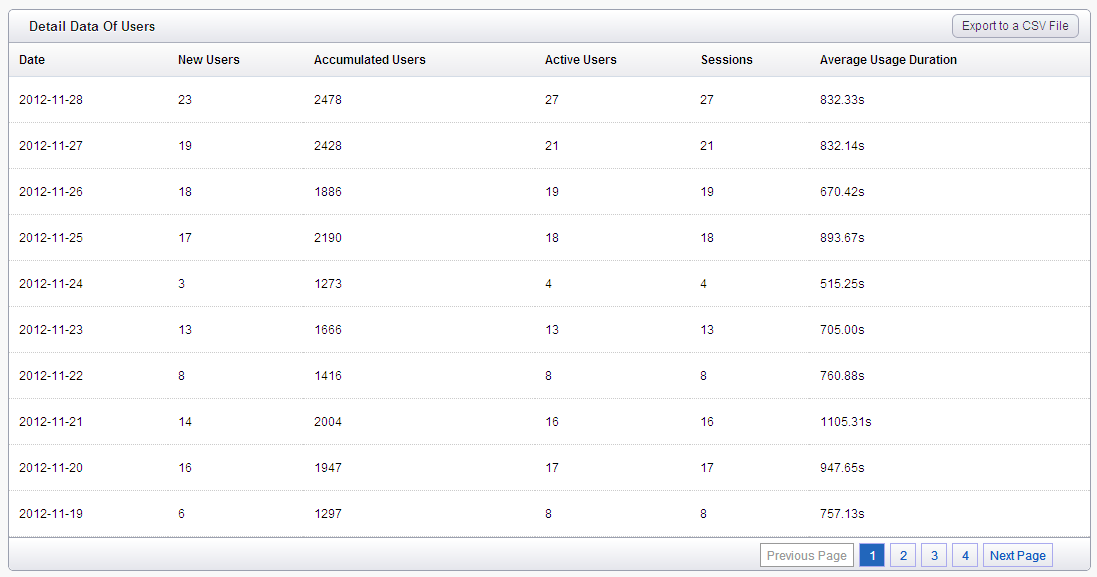Click the Previous Page button
This screenshot has width=1097, height=577.
click(x=807, y=555)
